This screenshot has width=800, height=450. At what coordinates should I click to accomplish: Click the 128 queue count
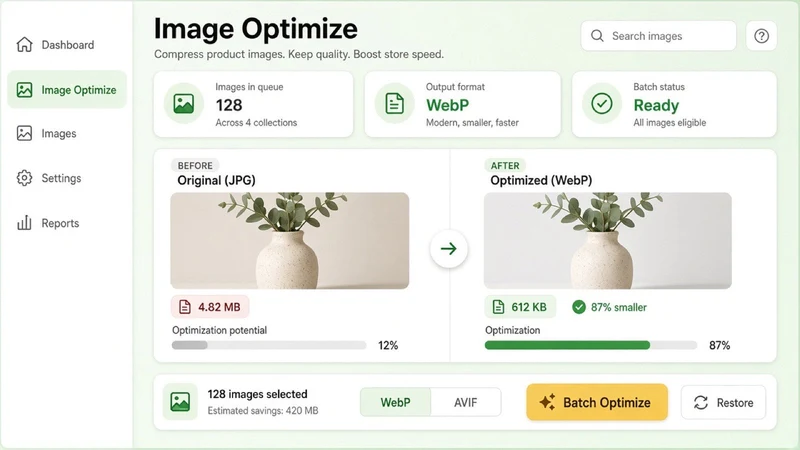point(229,105)
